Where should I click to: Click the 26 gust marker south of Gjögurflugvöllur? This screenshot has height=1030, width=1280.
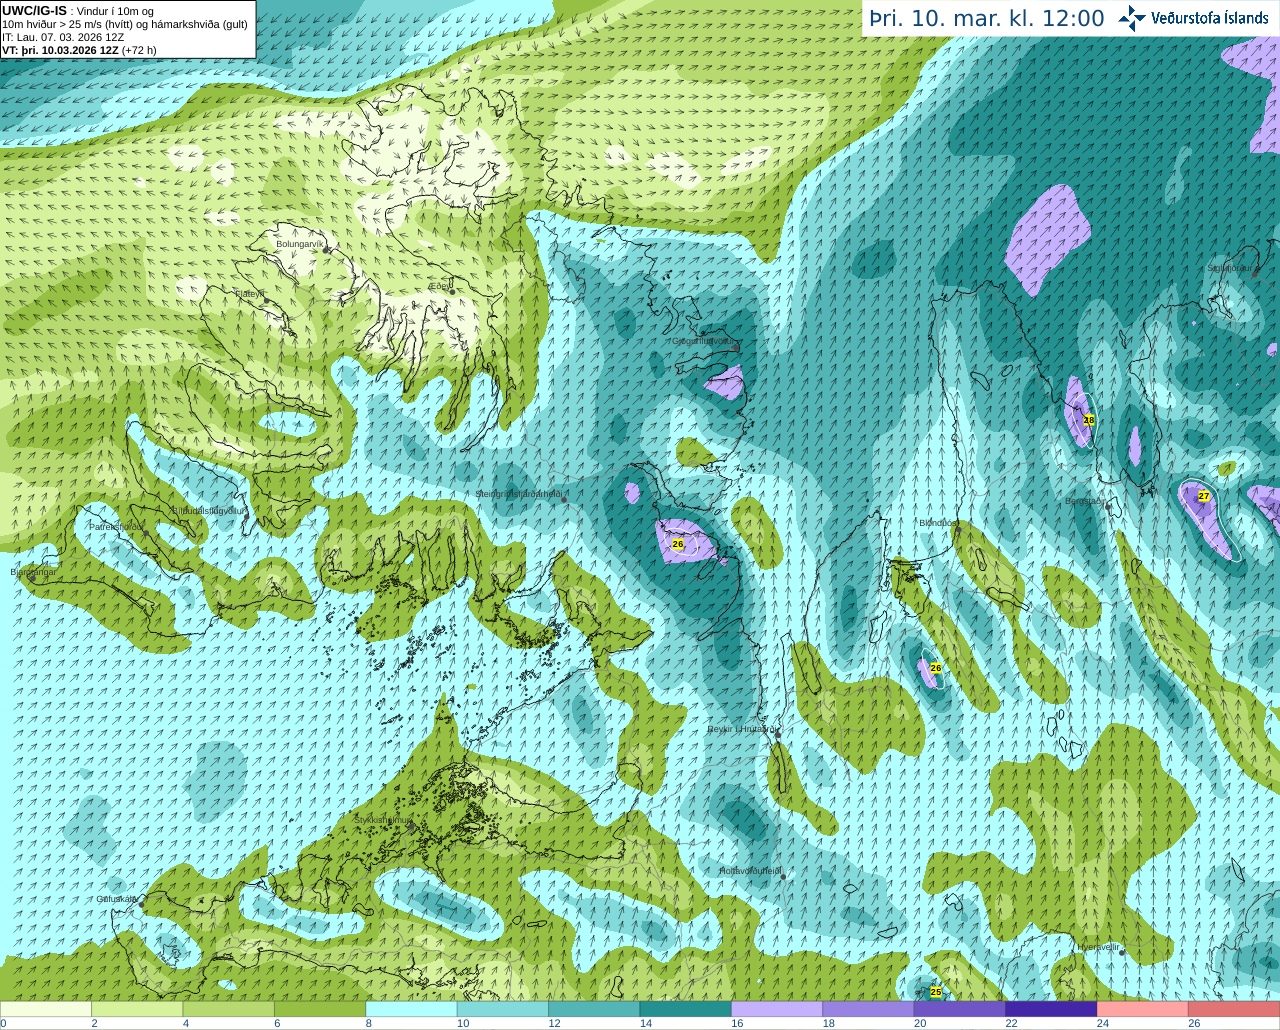pyautogui.click(x=678, y=544)
